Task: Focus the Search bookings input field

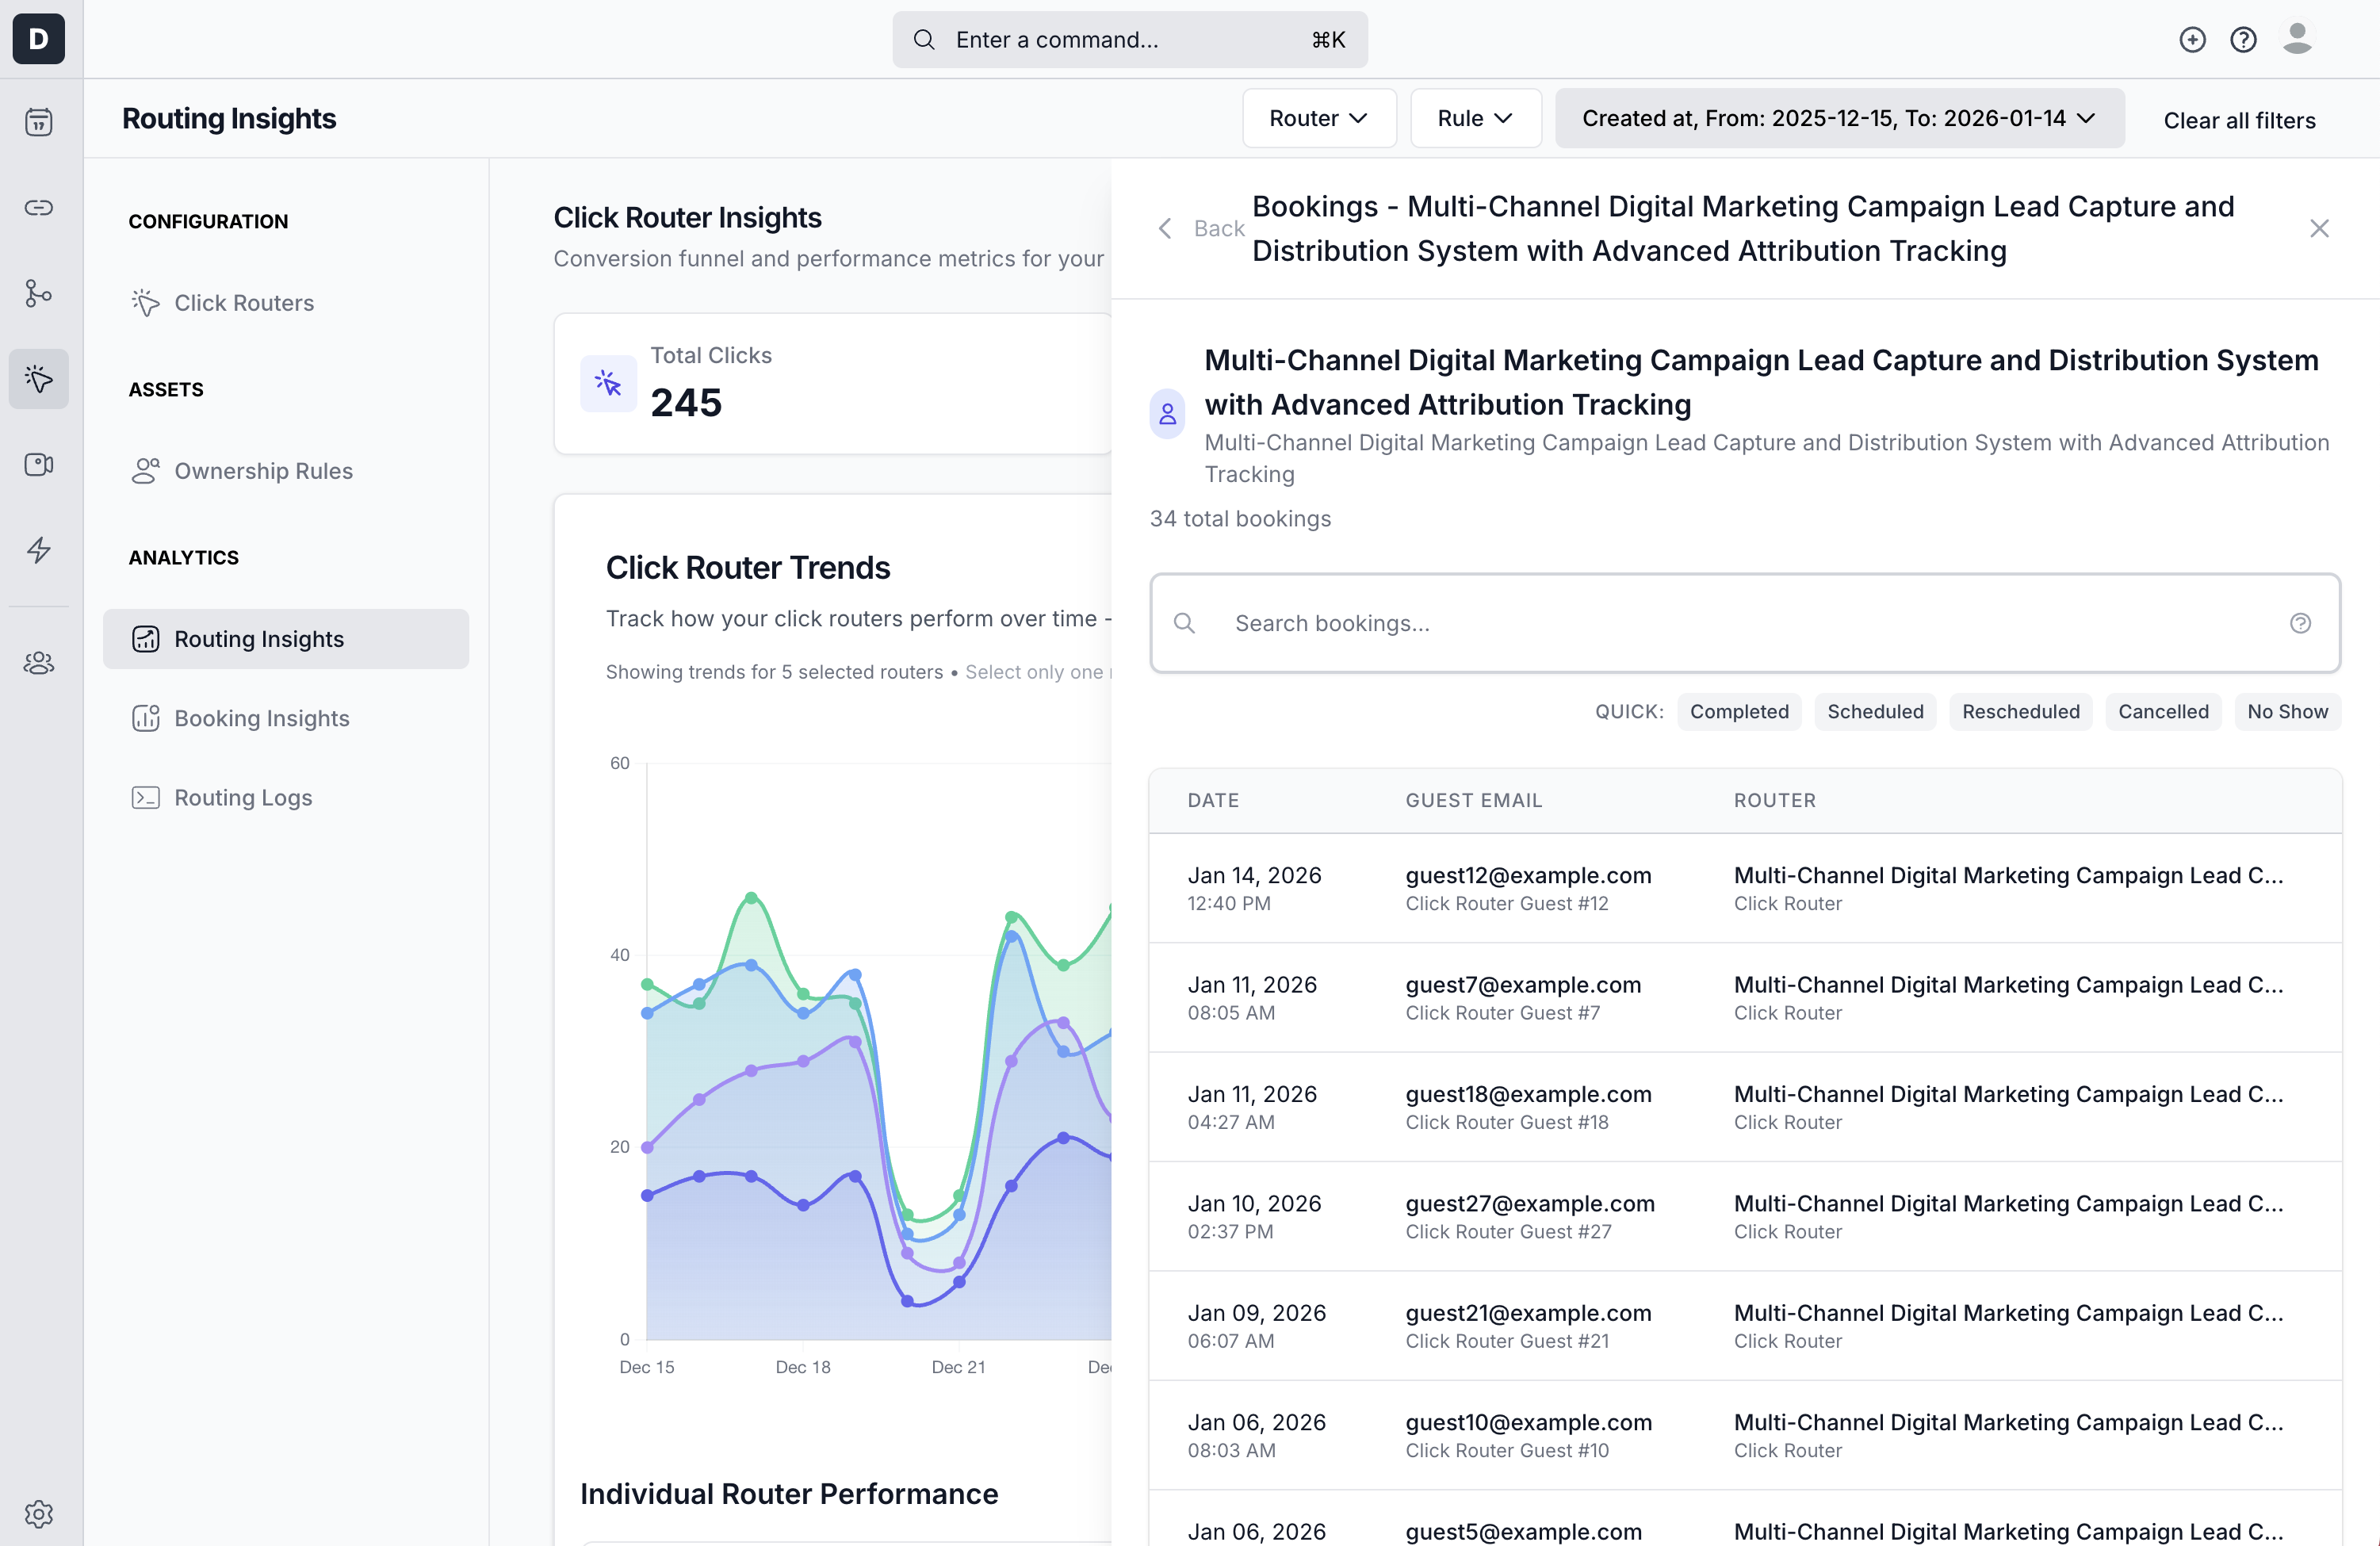Action: click(x=1744, y=623)
